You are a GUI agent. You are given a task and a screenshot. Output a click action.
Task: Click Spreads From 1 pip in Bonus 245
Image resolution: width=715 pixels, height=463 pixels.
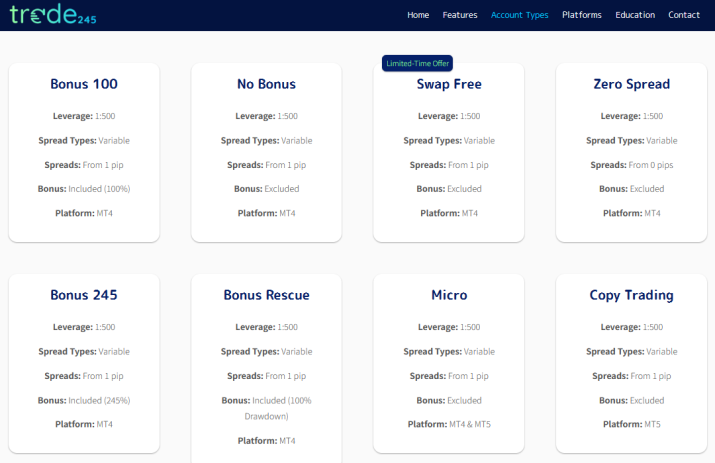(84, 376)
